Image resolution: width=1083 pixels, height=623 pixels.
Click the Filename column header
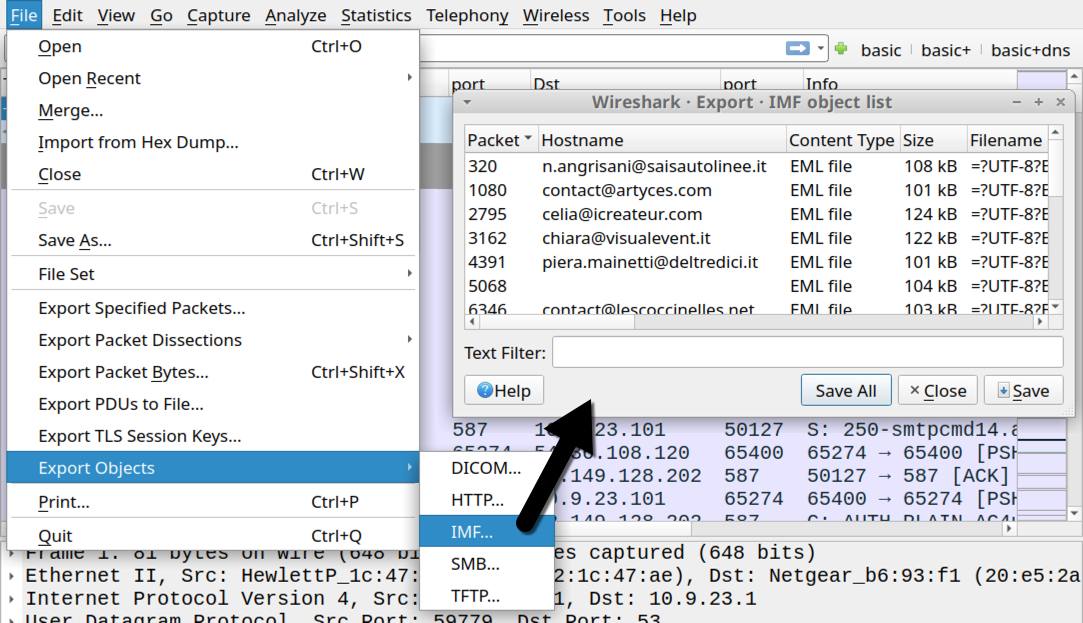pyautogui.click(x=1007, y=140)
